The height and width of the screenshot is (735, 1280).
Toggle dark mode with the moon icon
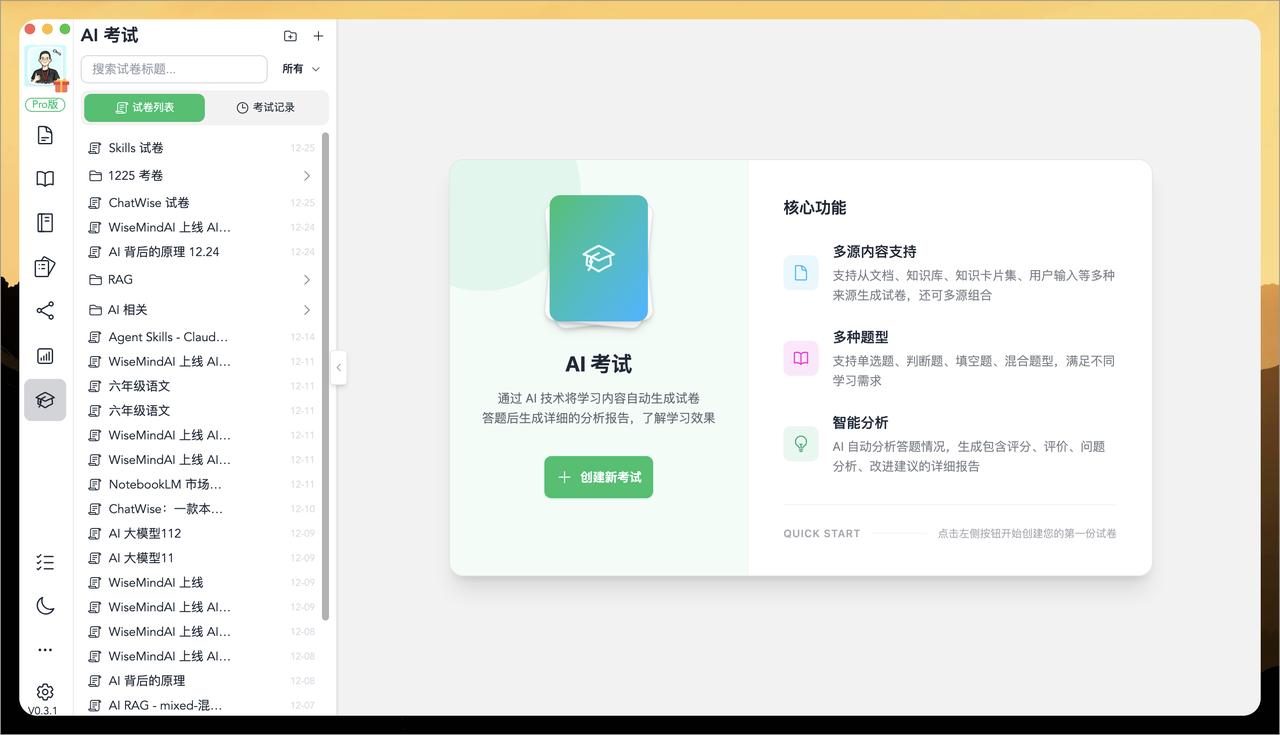(x=44, y=606)
